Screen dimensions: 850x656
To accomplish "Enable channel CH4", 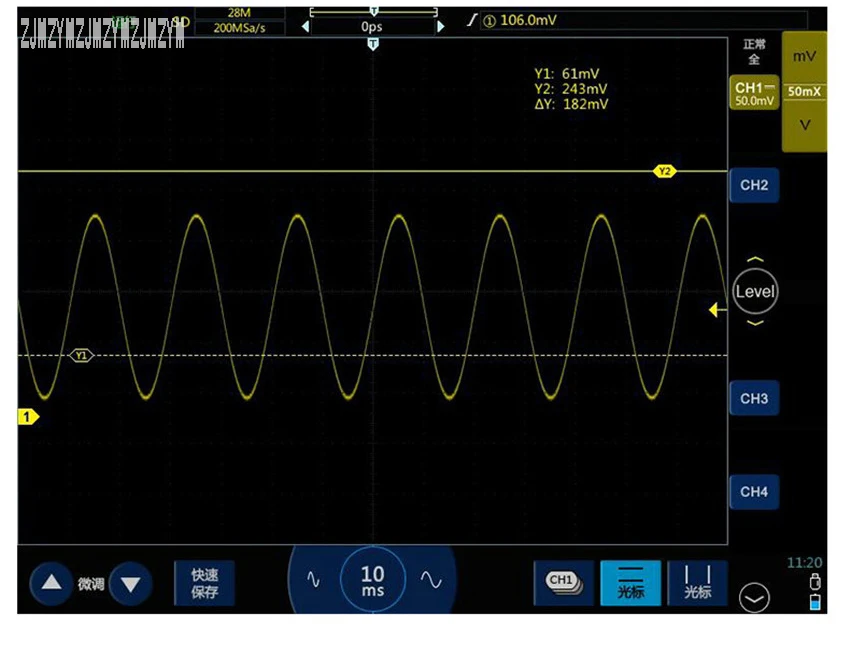I will pyautogui.click(x=754, y=492).
